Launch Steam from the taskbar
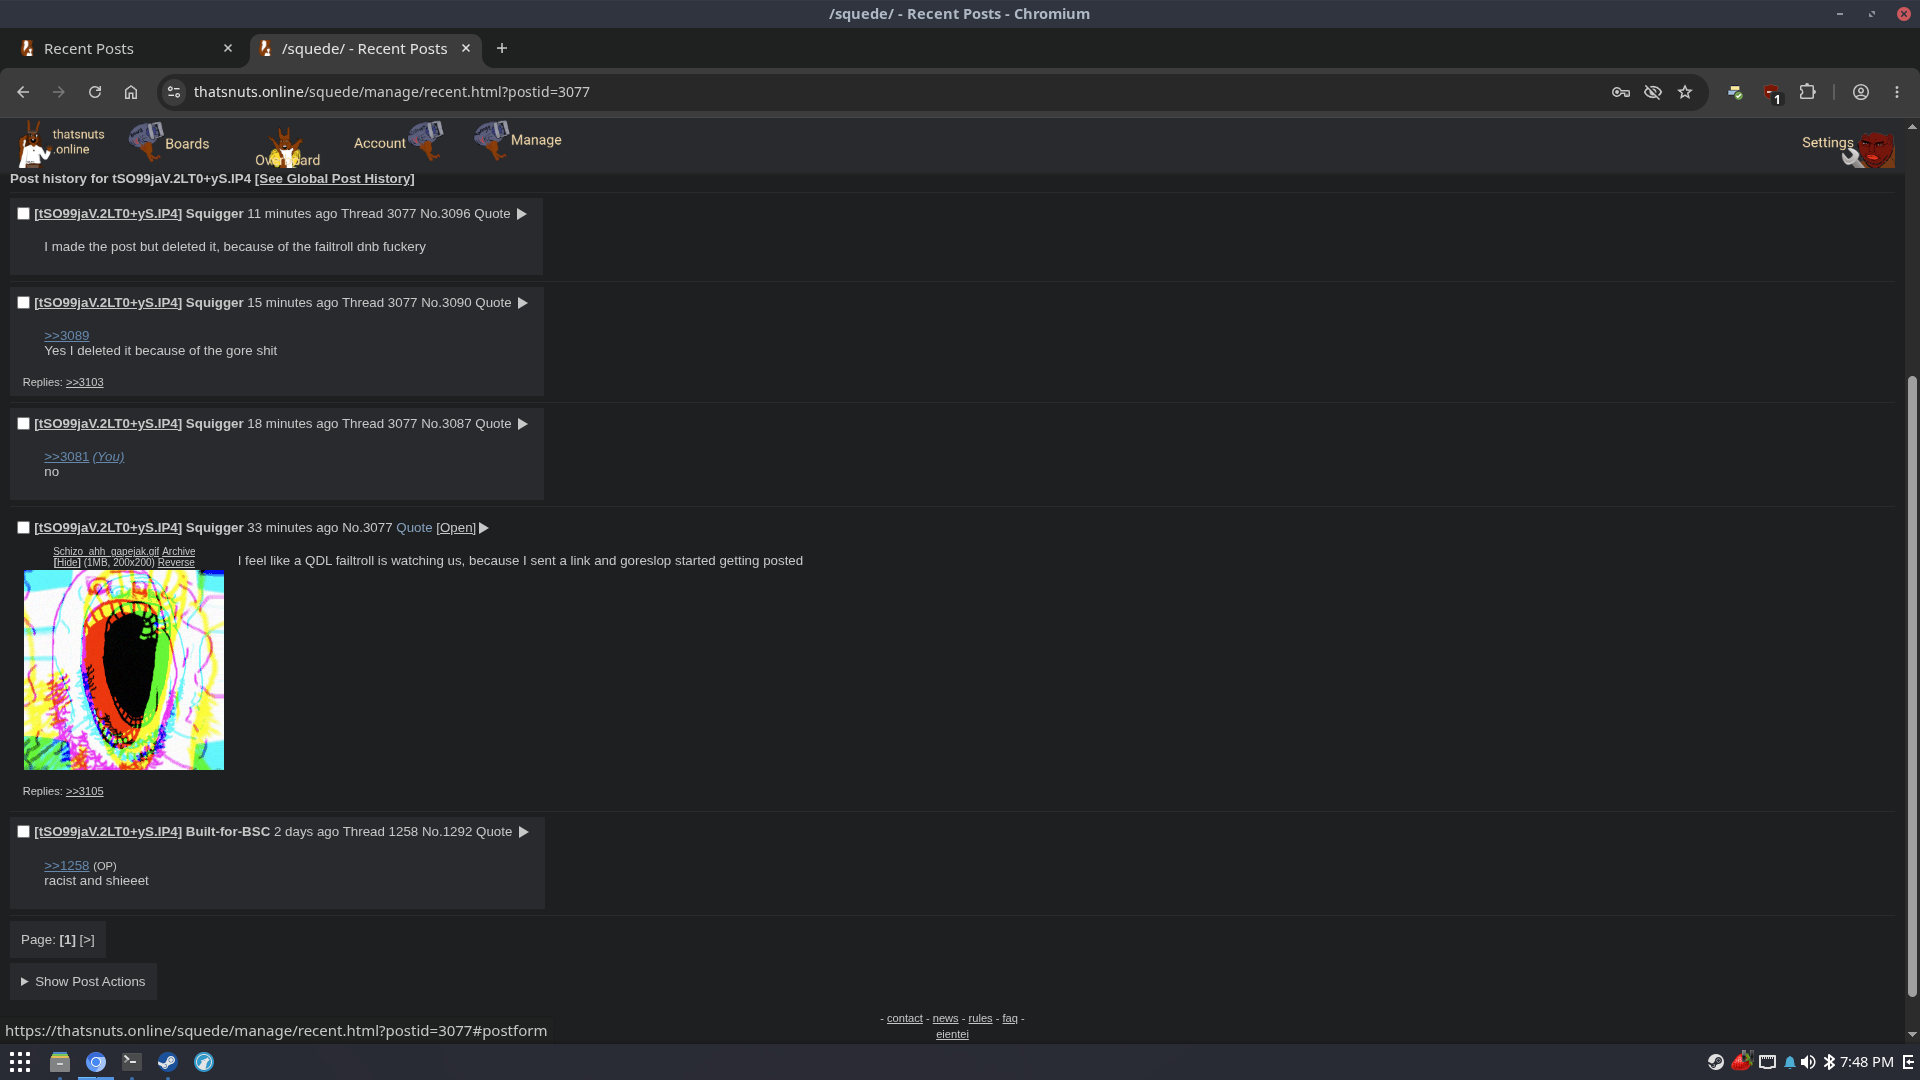Viewport: 1920px width, 1080px height. [x=167, y=1062]
